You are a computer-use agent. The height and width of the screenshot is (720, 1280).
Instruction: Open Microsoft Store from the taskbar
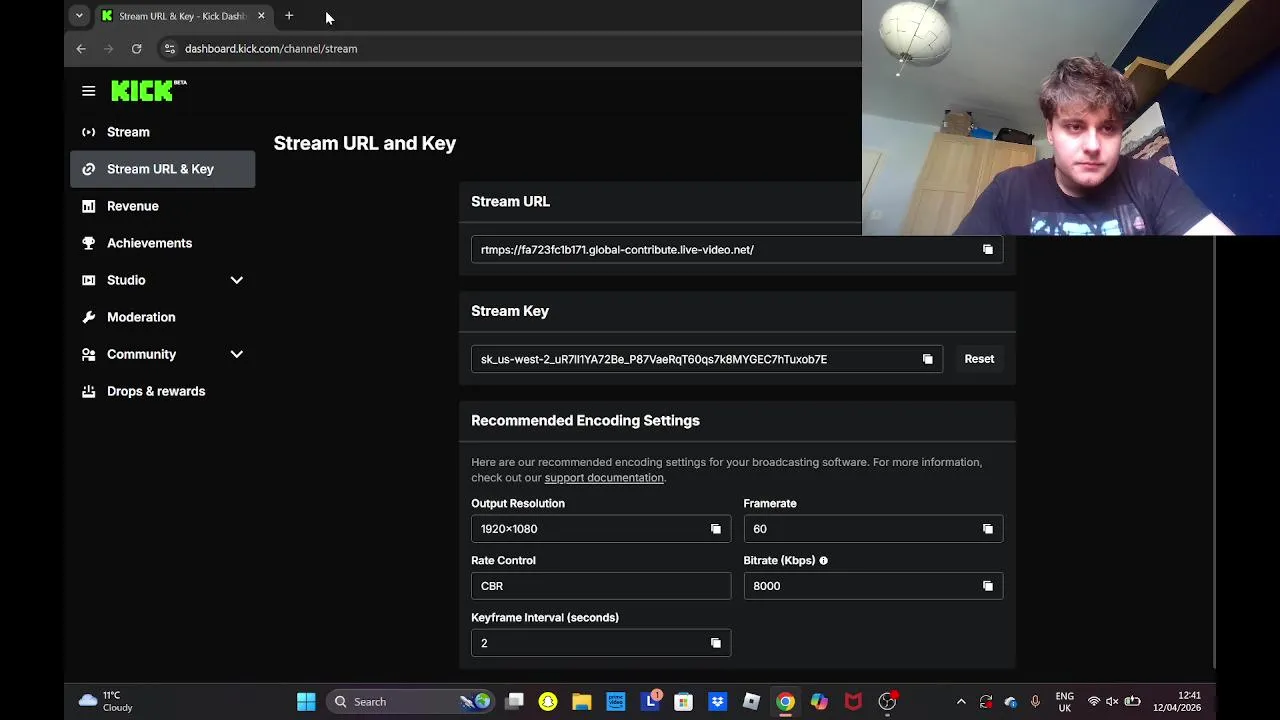point(683,702)
